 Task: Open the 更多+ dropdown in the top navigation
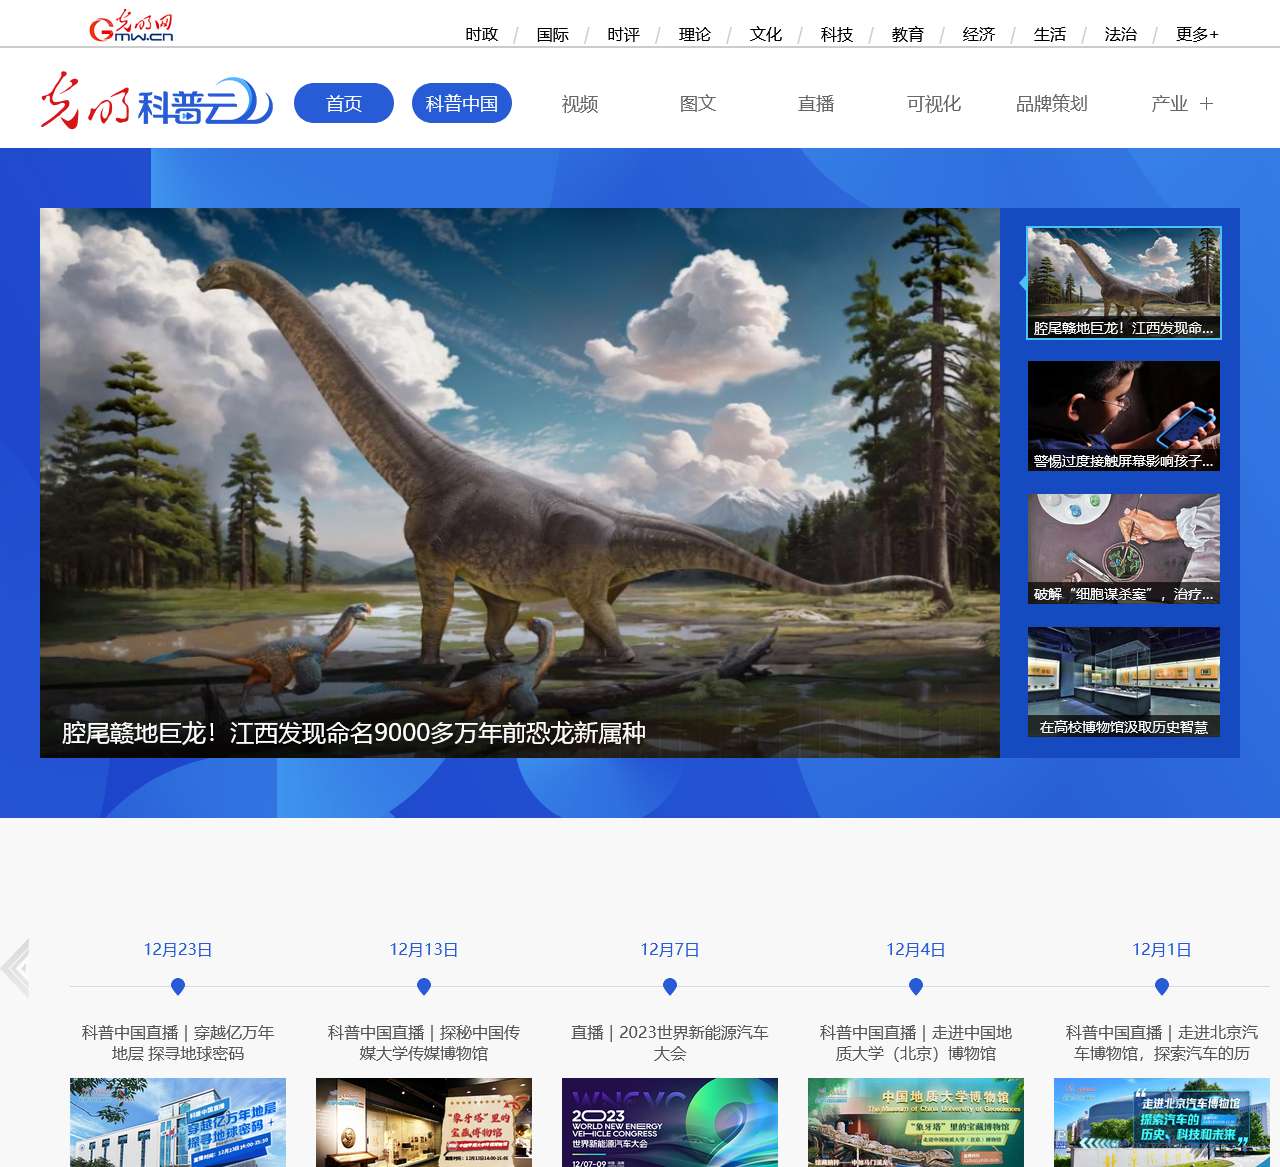point(1197,34)
